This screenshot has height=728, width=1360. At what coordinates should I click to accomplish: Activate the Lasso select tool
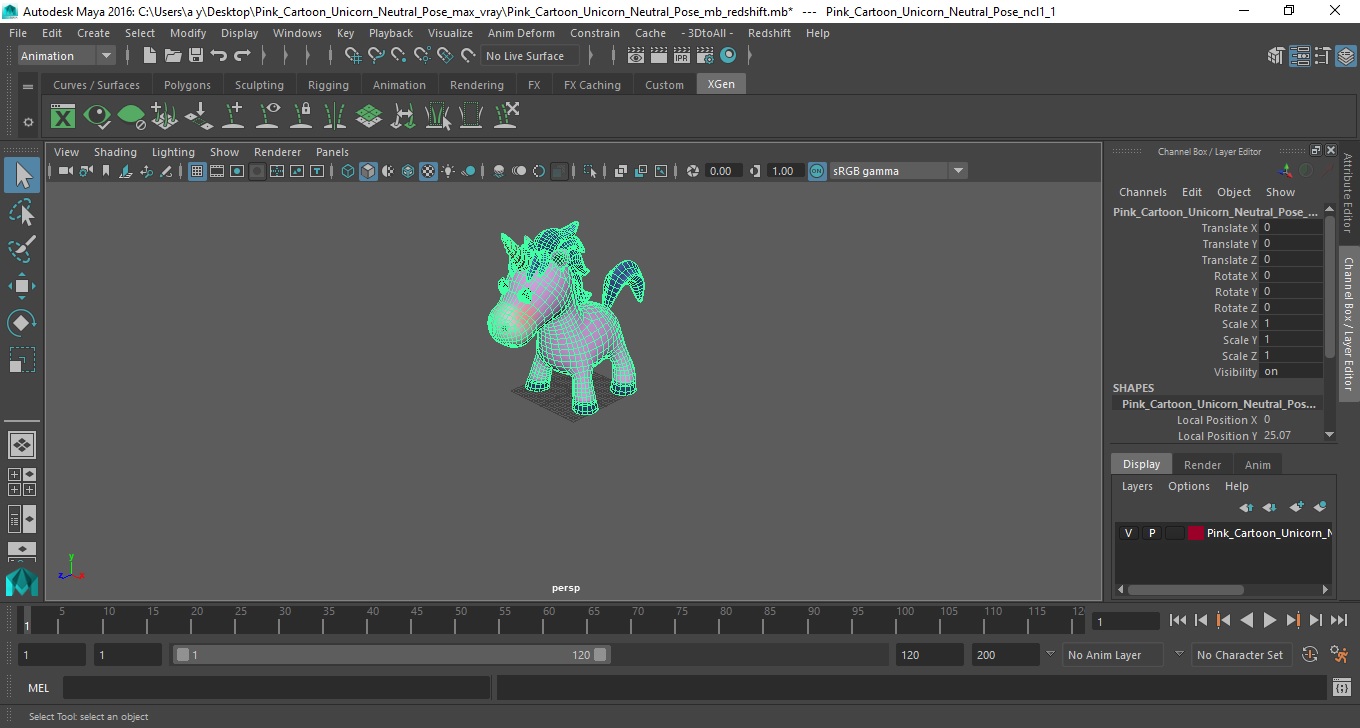[22, 213]
